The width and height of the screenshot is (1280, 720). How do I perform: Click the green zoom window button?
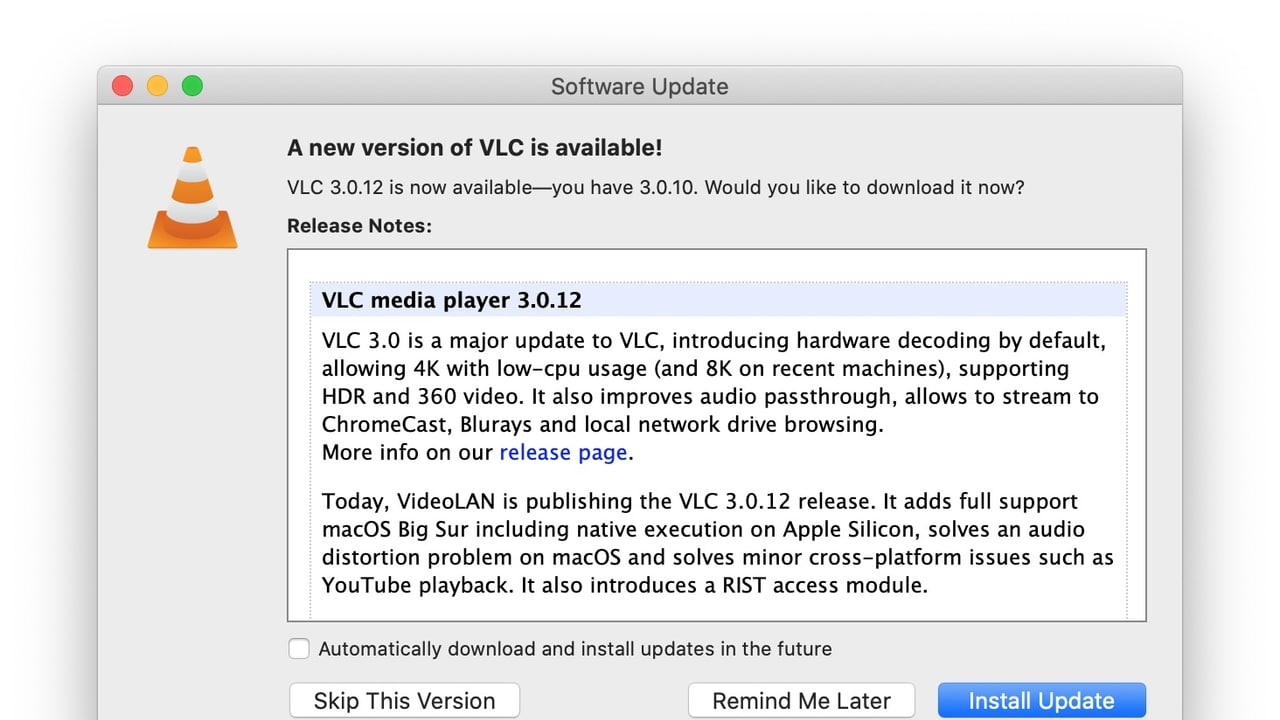pos(192,86)
